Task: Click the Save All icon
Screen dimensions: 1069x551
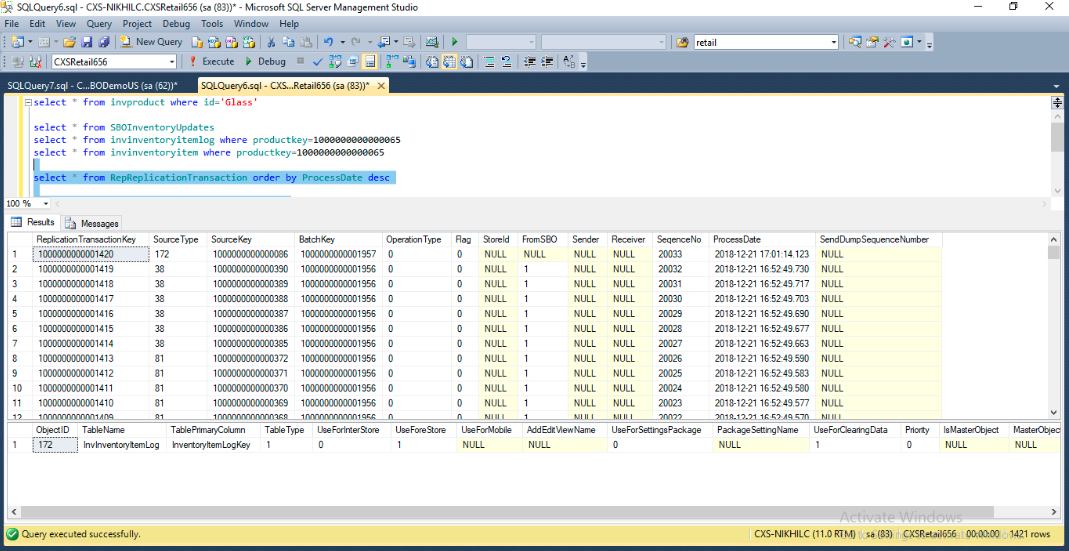Action: pos(104,42)
